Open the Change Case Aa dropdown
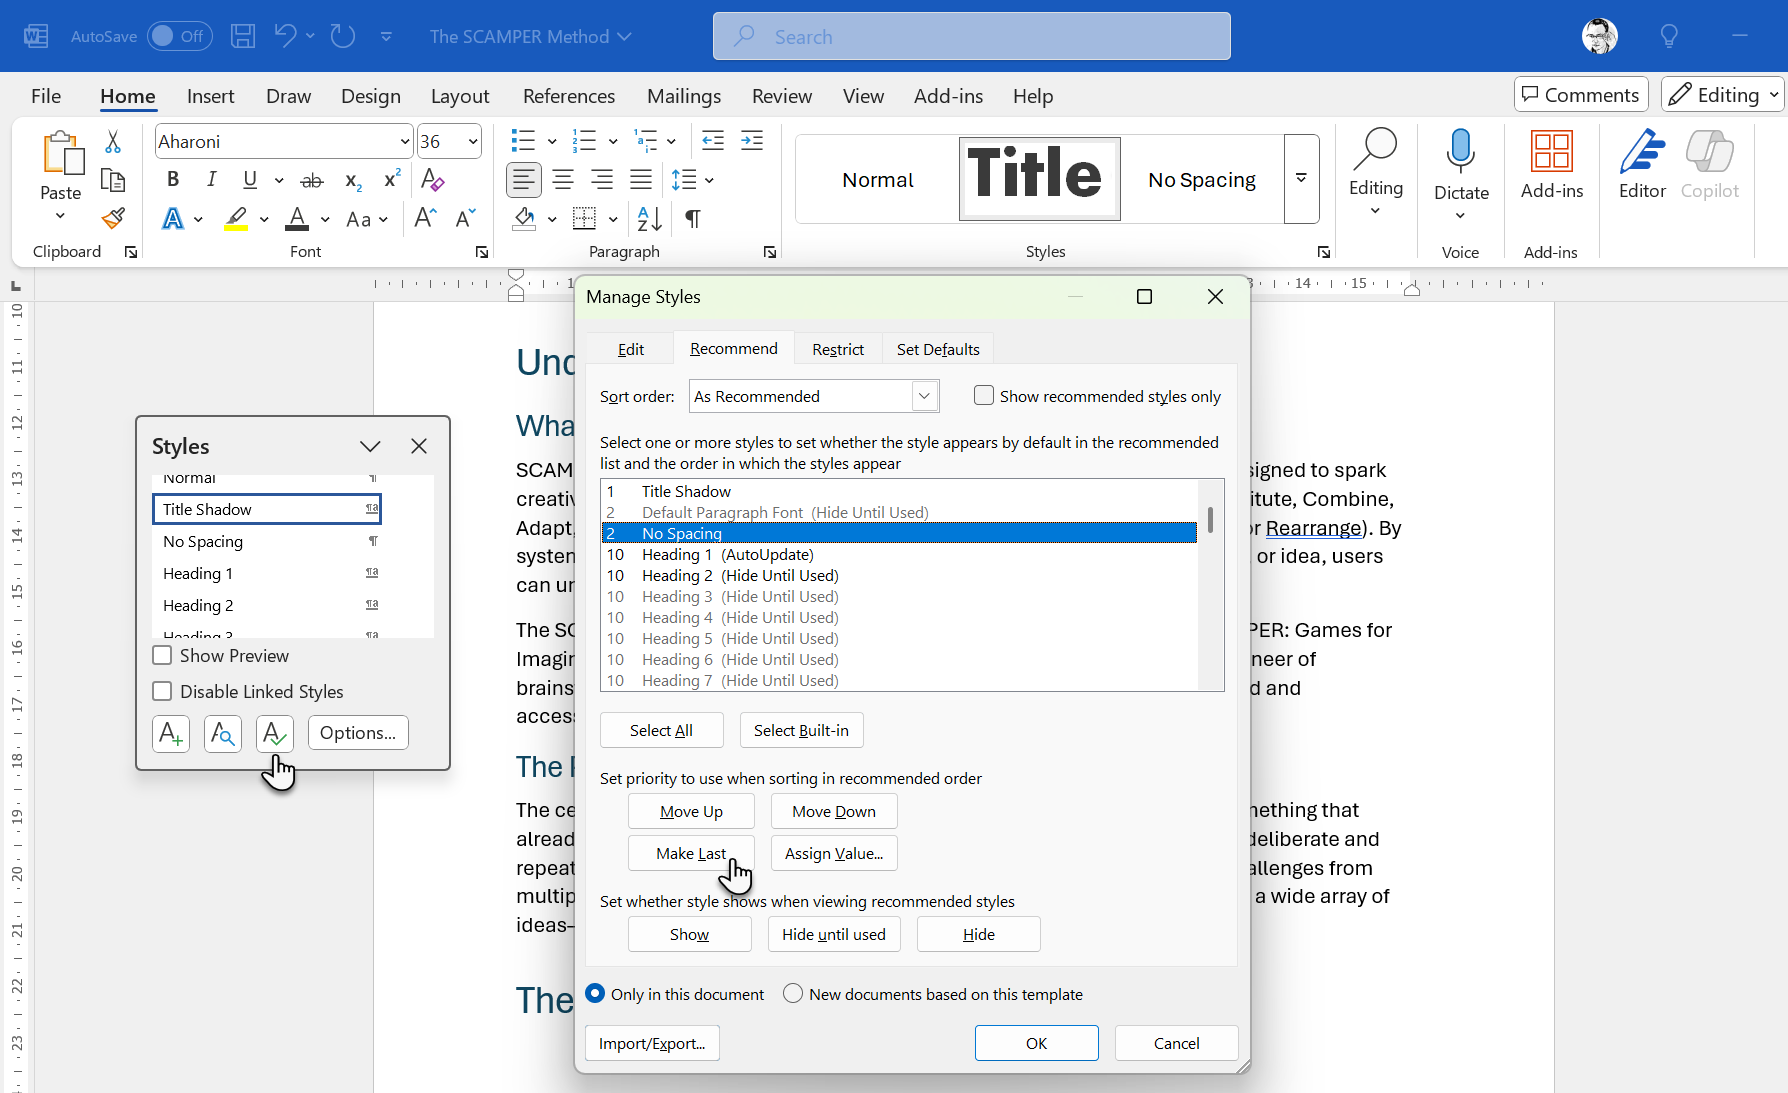The width and height of the screenshot is (1788, 1093). click(x=367, y=219)
